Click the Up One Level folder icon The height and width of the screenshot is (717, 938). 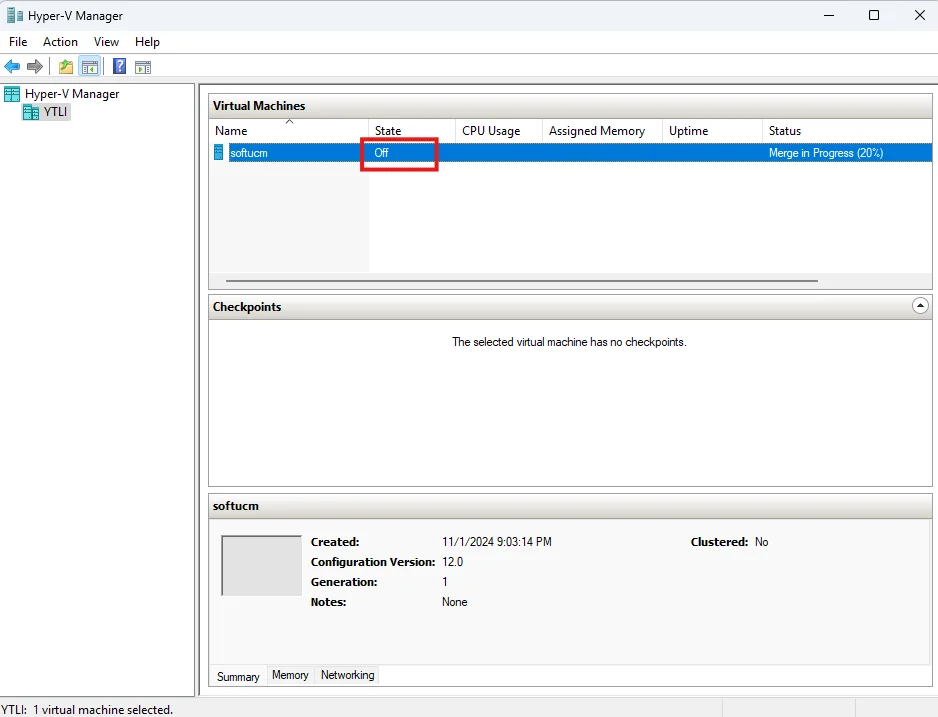point(66,66)
